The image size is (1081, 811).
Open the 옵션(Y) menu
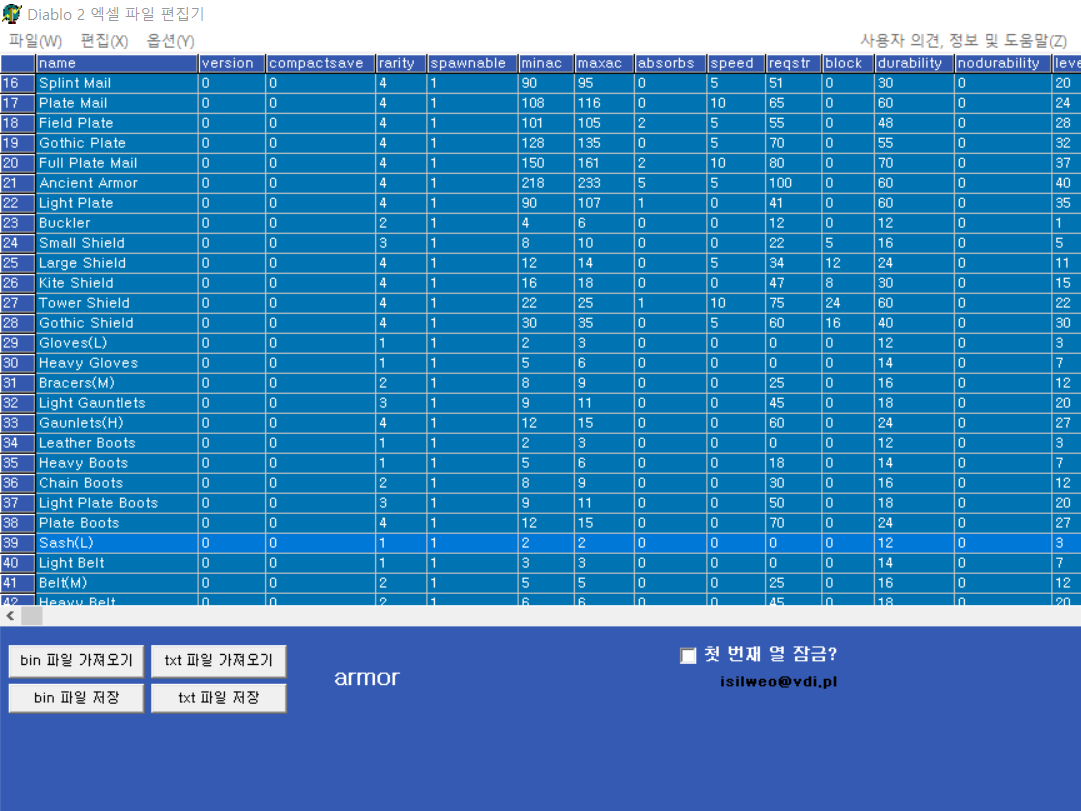click(170, 41)
